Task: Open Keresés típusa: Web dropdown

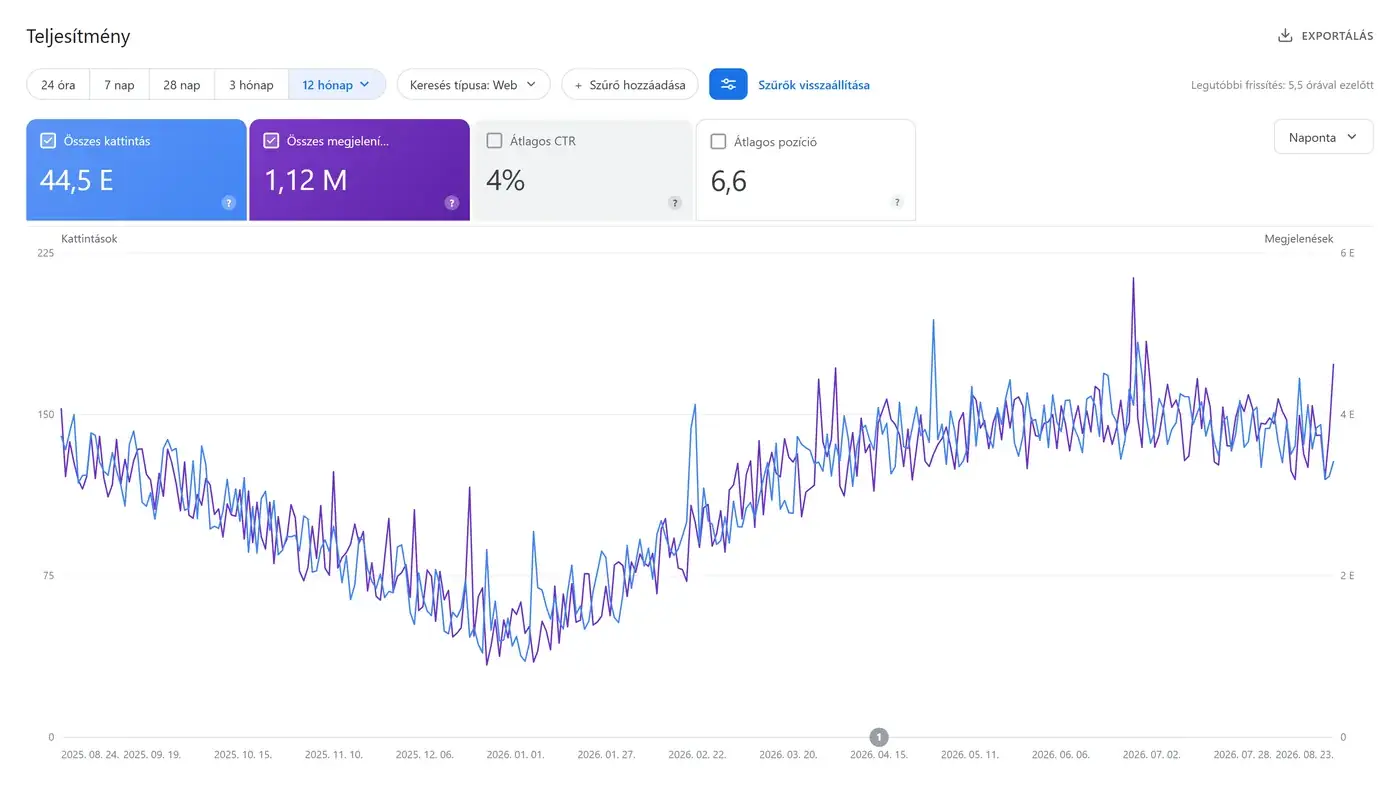Action: click(474, 85)
